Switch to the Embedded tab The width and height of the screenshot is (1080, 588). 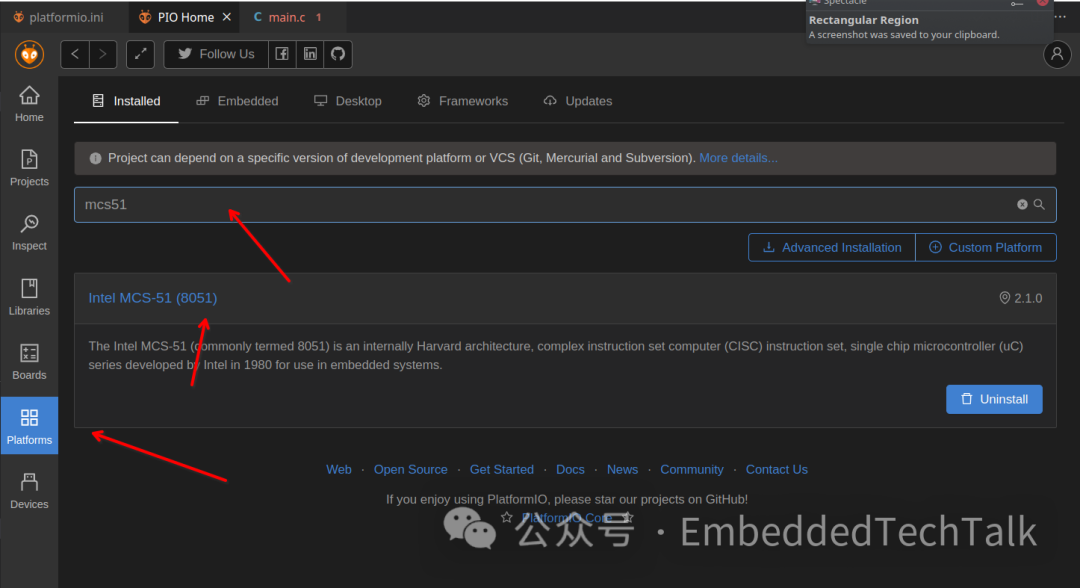pos(237,100)
